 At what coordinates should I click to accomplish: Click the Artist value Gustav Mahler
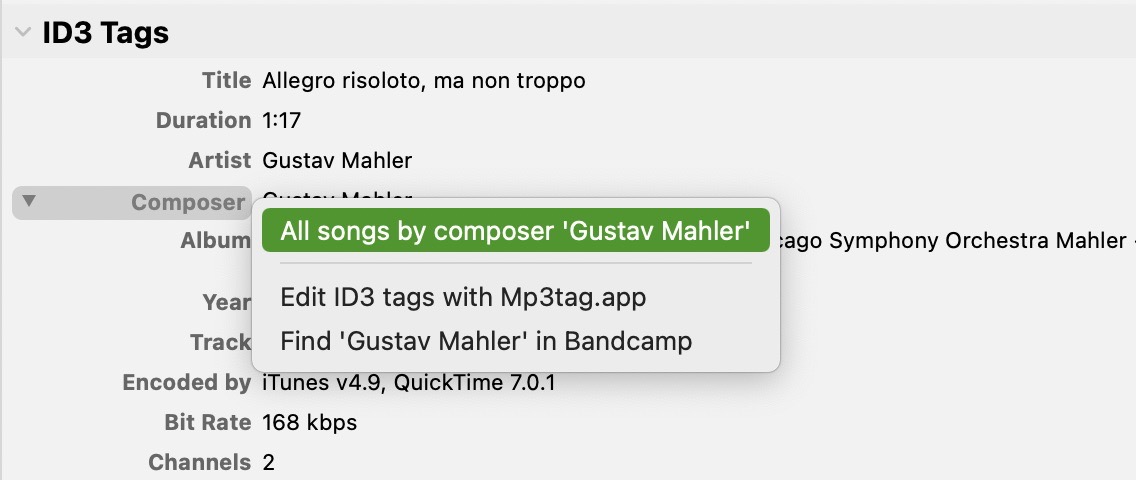click(337, 160)
